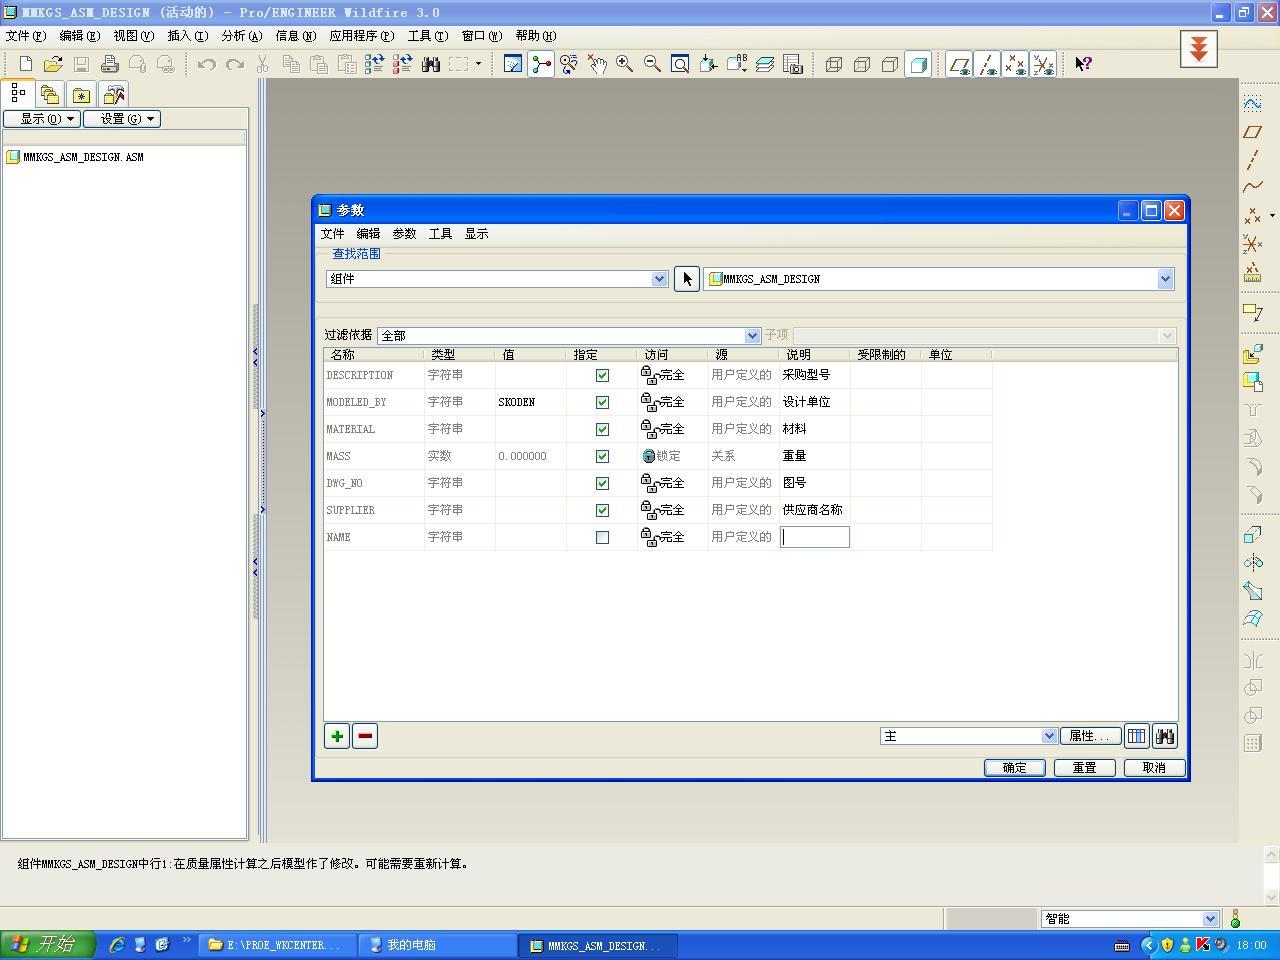1280x960 pixels.
Task: Click the 确定 button
Action: [x=1014, y=767]
